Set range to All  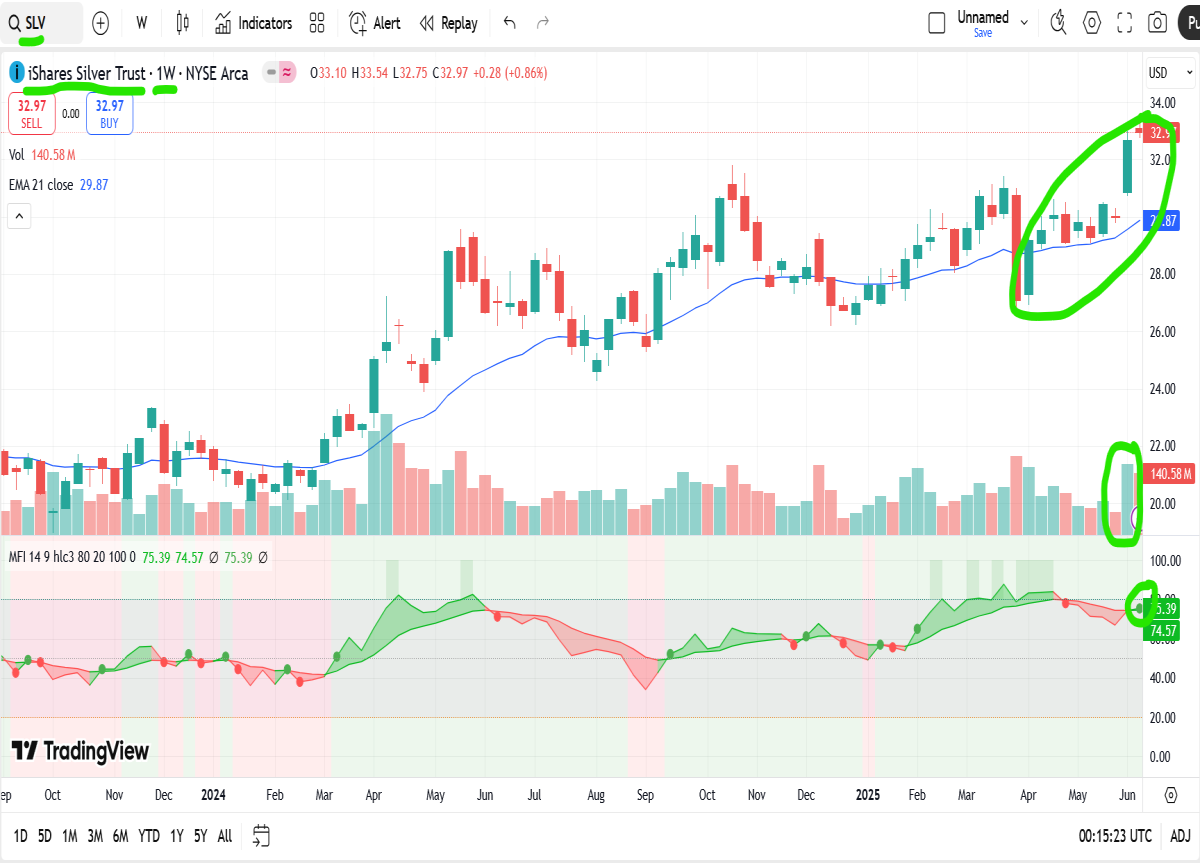tap(225, 835)
